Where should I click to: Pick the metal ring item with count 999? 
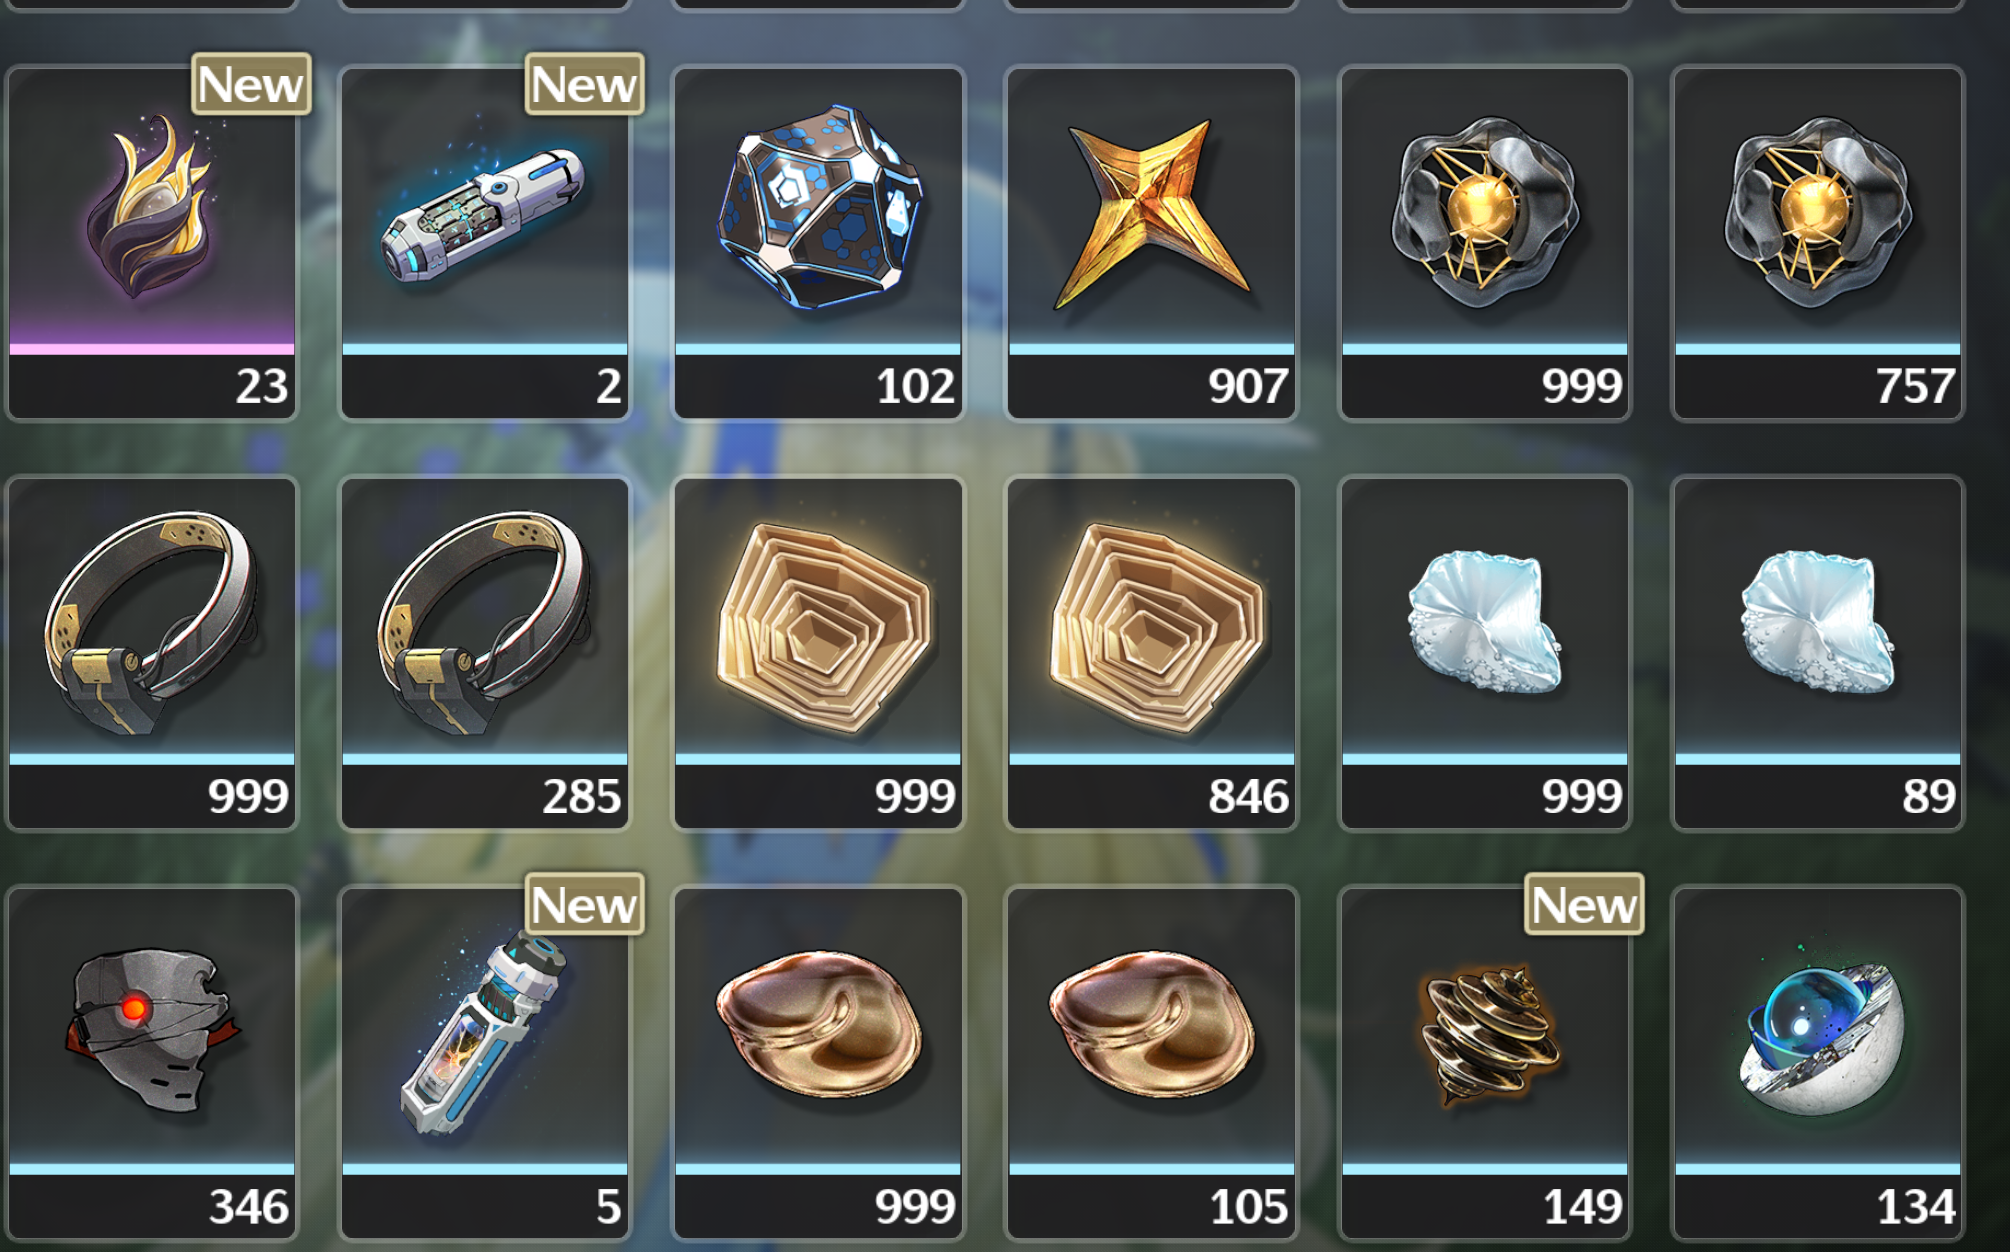point(152,653)
